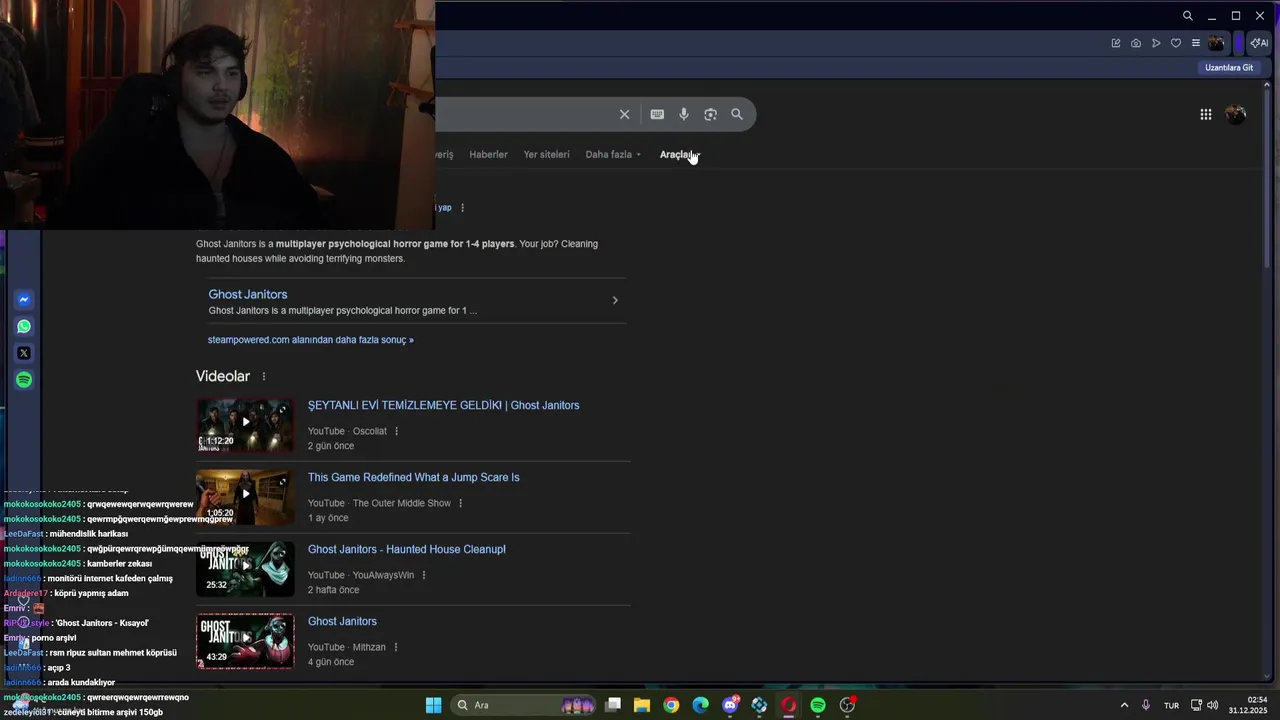Open the Opera AI assistant button
This screenshot has height=720, width=1280.
point(1259,43)
